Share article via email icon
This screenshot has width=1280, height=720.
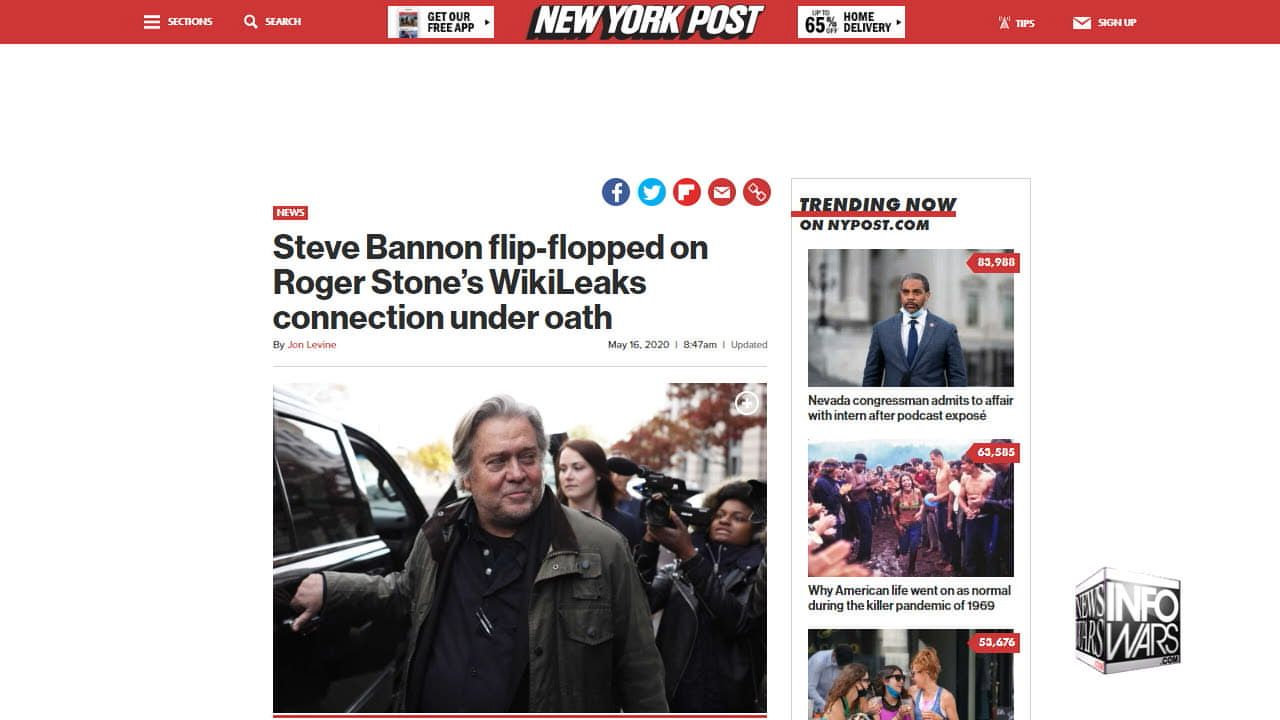pyautogui.click(x=722, y=192)
